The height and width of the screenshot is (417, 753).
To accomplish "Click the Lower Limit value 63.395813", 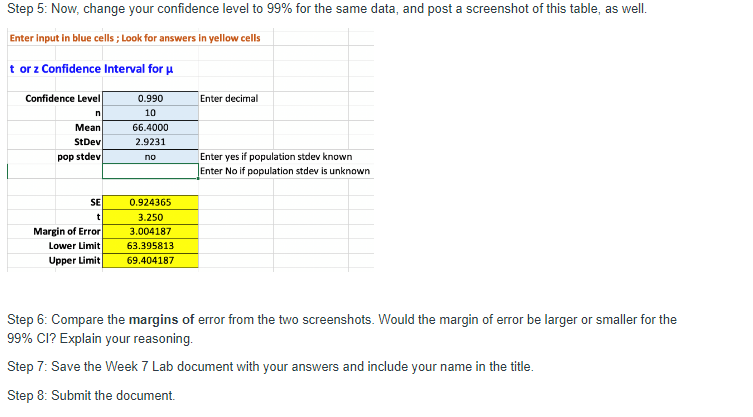I will (x=150, y=246).
